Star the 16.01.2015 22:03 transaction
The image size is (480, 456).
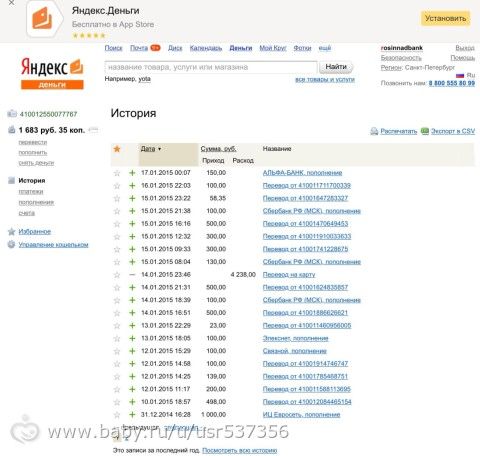coord(117,186)
